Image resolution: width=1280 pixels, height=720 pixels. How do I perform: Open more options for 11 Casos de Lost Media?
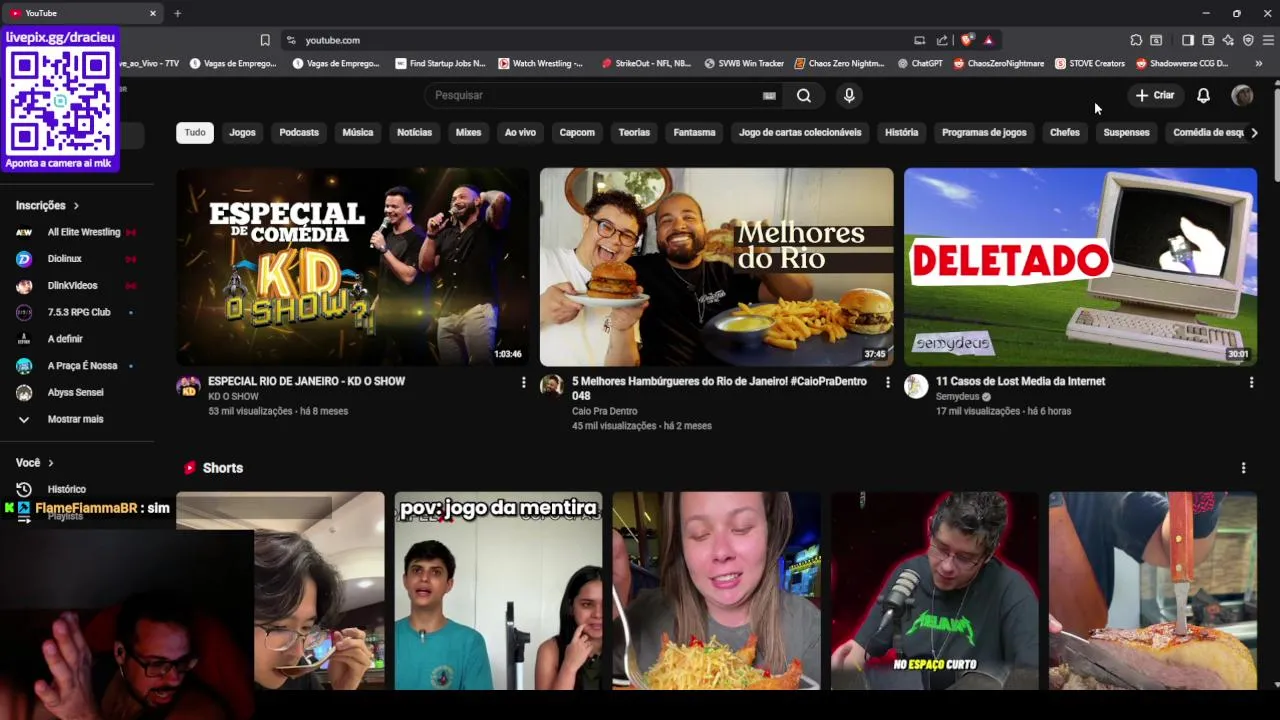[1251, 382]
